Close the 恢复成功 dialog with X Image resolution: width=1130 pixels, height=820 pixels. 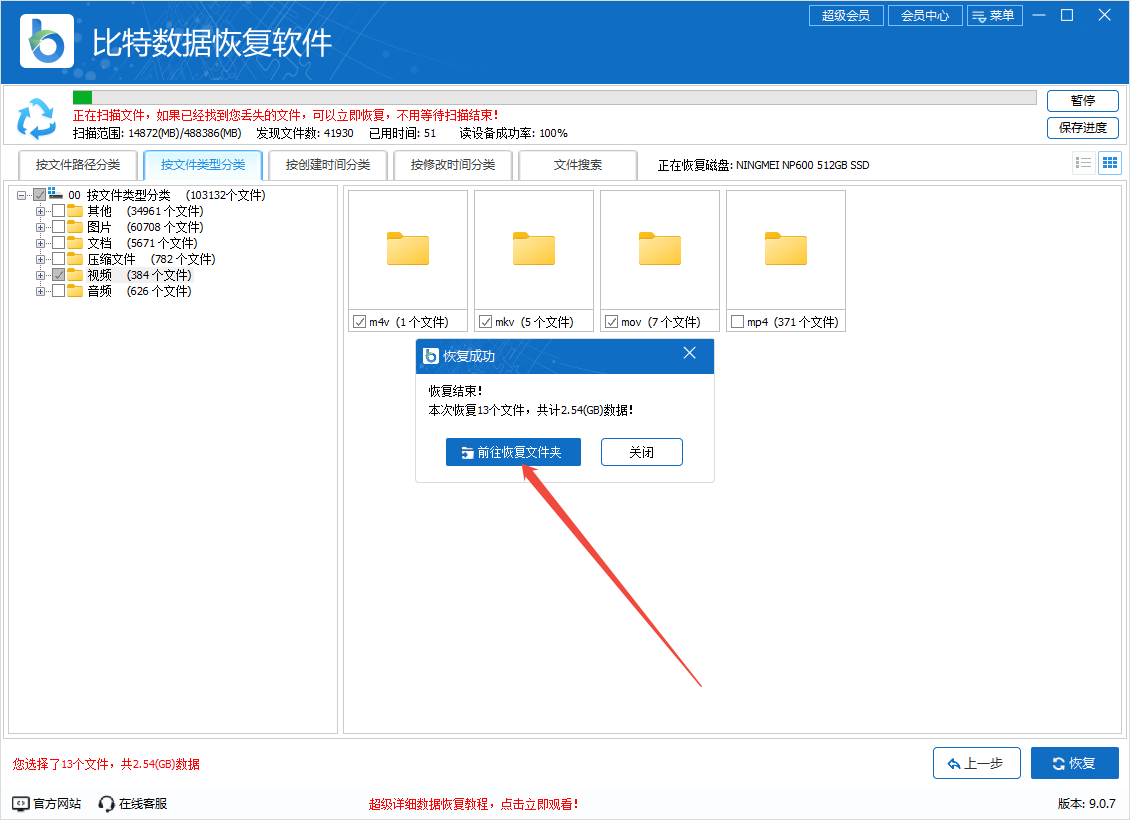pos(690,353)
